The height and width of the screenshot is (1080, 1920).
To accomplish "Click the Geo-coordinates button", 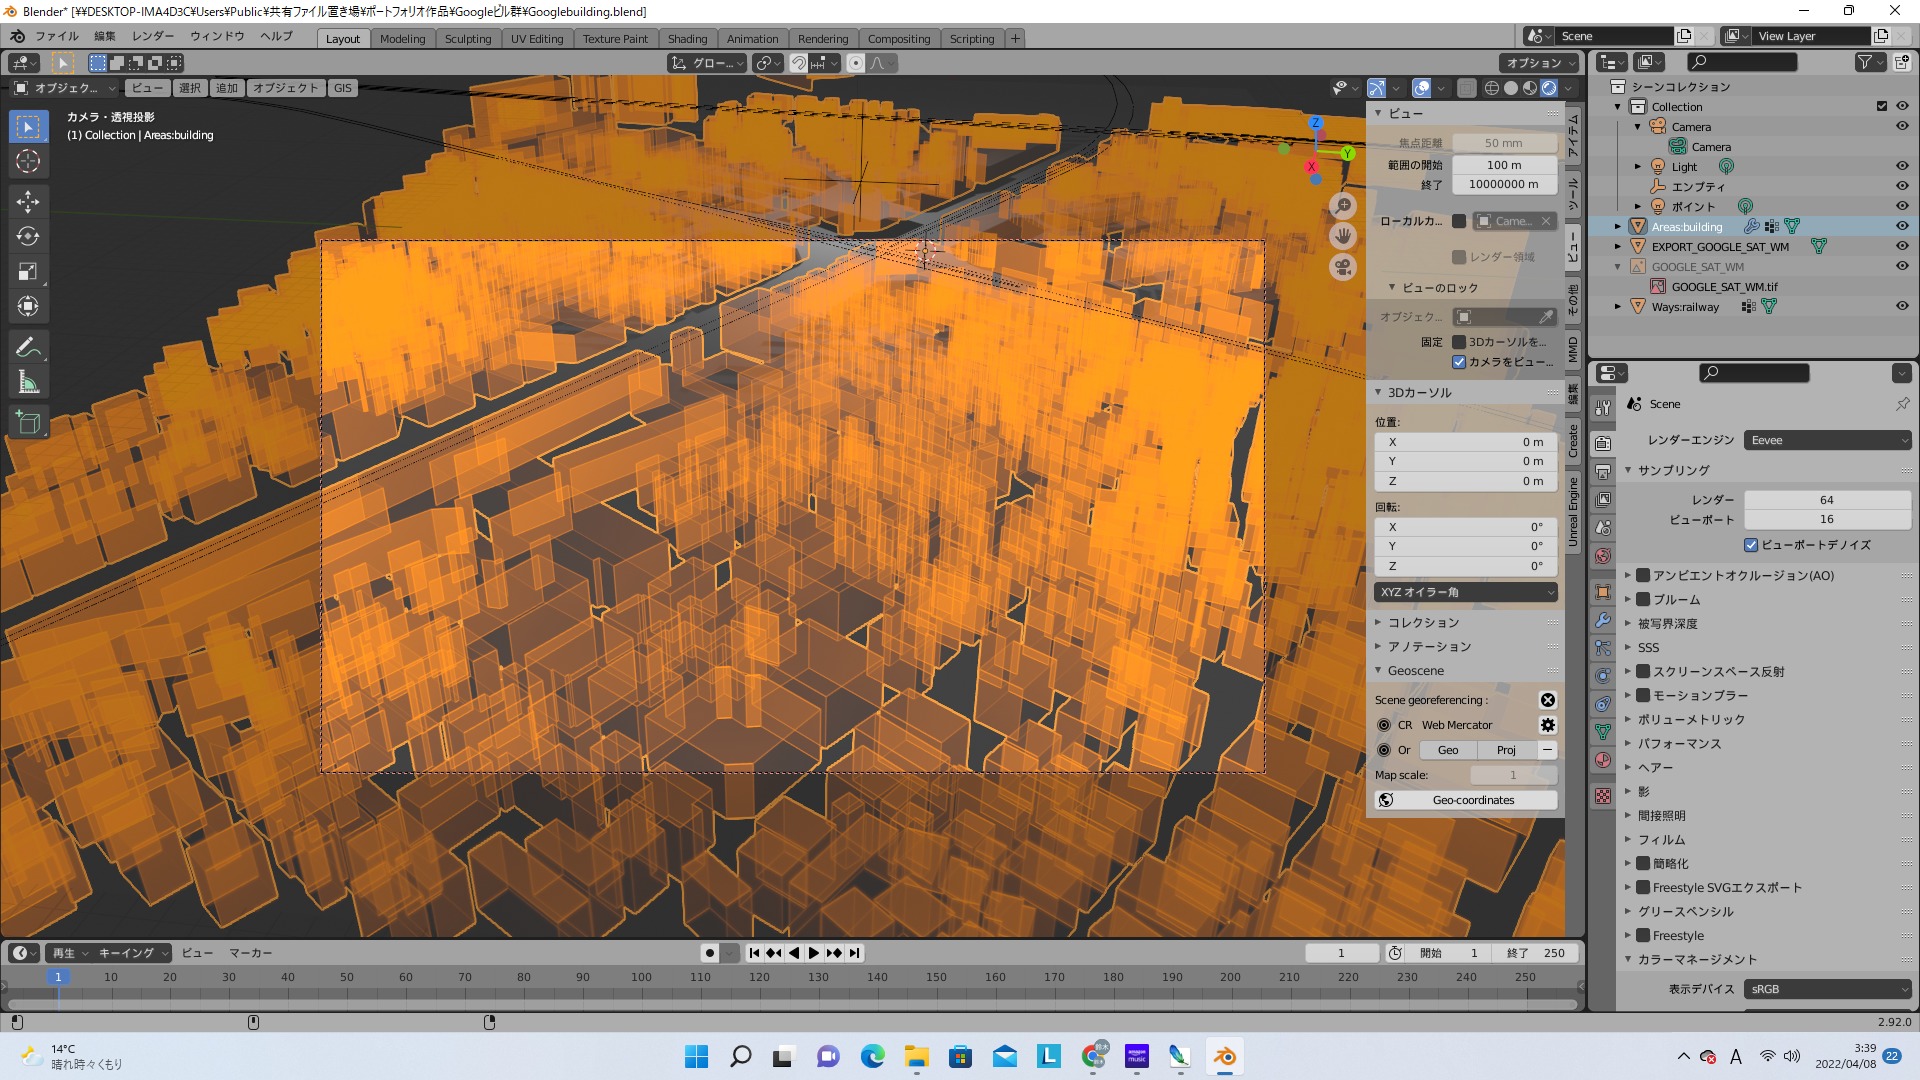I will point(1466,800).
